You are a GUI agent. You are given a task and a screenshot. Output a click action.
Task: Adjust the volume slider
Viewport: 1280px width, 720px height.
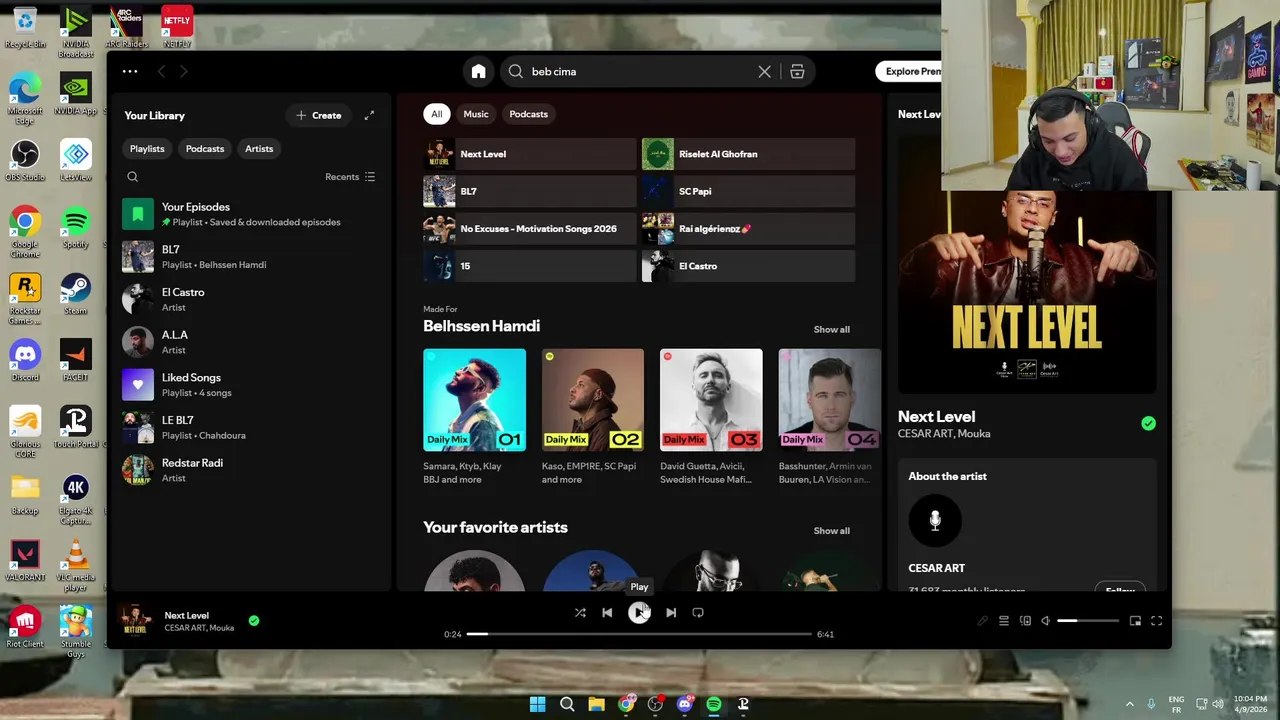(1088, 621)
